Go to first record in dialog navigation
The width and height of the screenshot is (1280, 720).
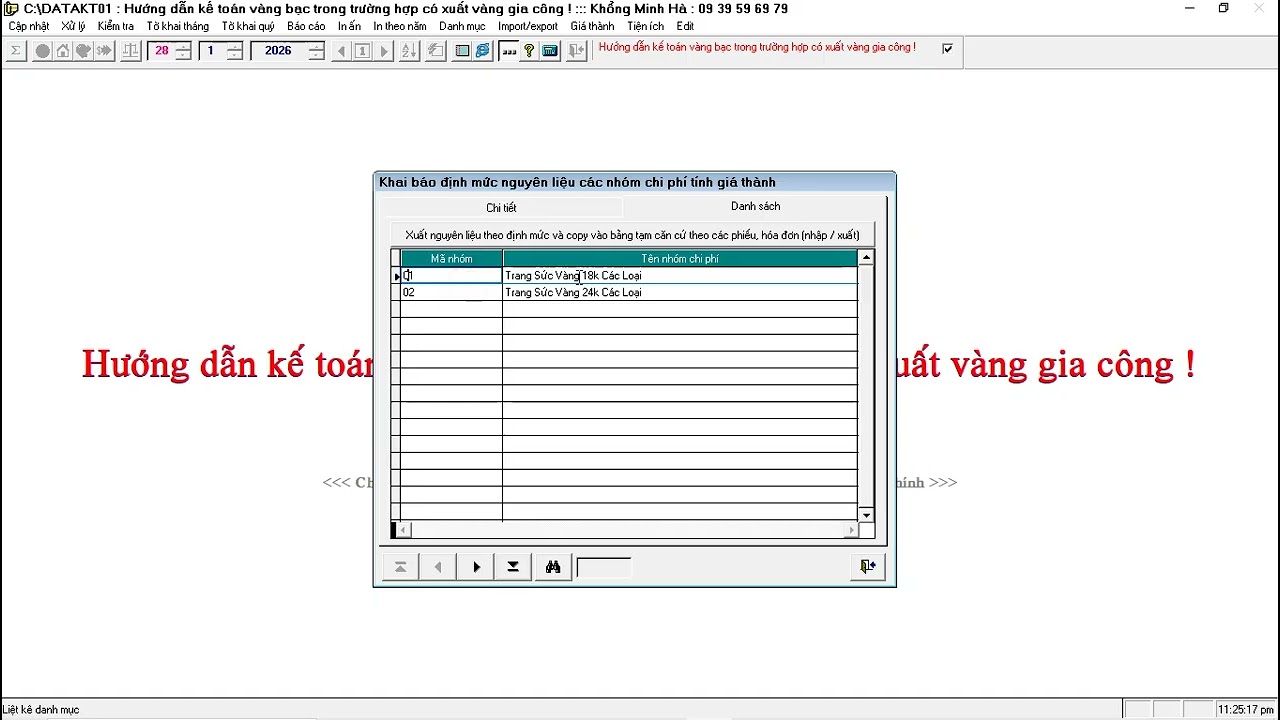(x=400, y=567)
